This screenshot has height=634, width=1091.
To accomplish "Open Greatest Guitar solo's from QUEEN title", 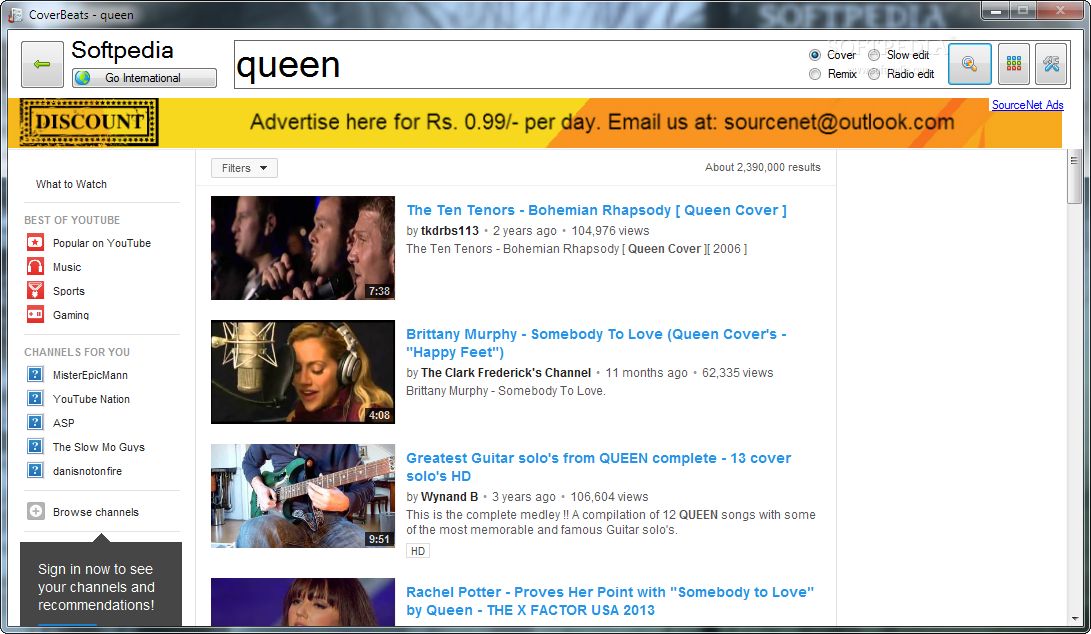I will 598,467.
